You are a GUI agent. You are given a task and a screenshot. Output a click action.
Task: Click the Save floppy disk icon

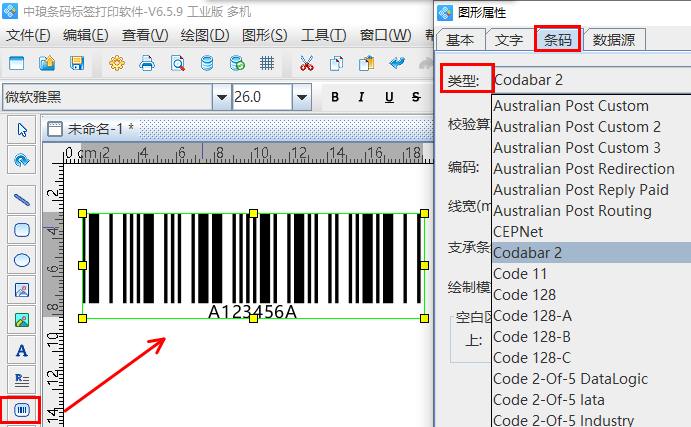(x=77, y=63)
